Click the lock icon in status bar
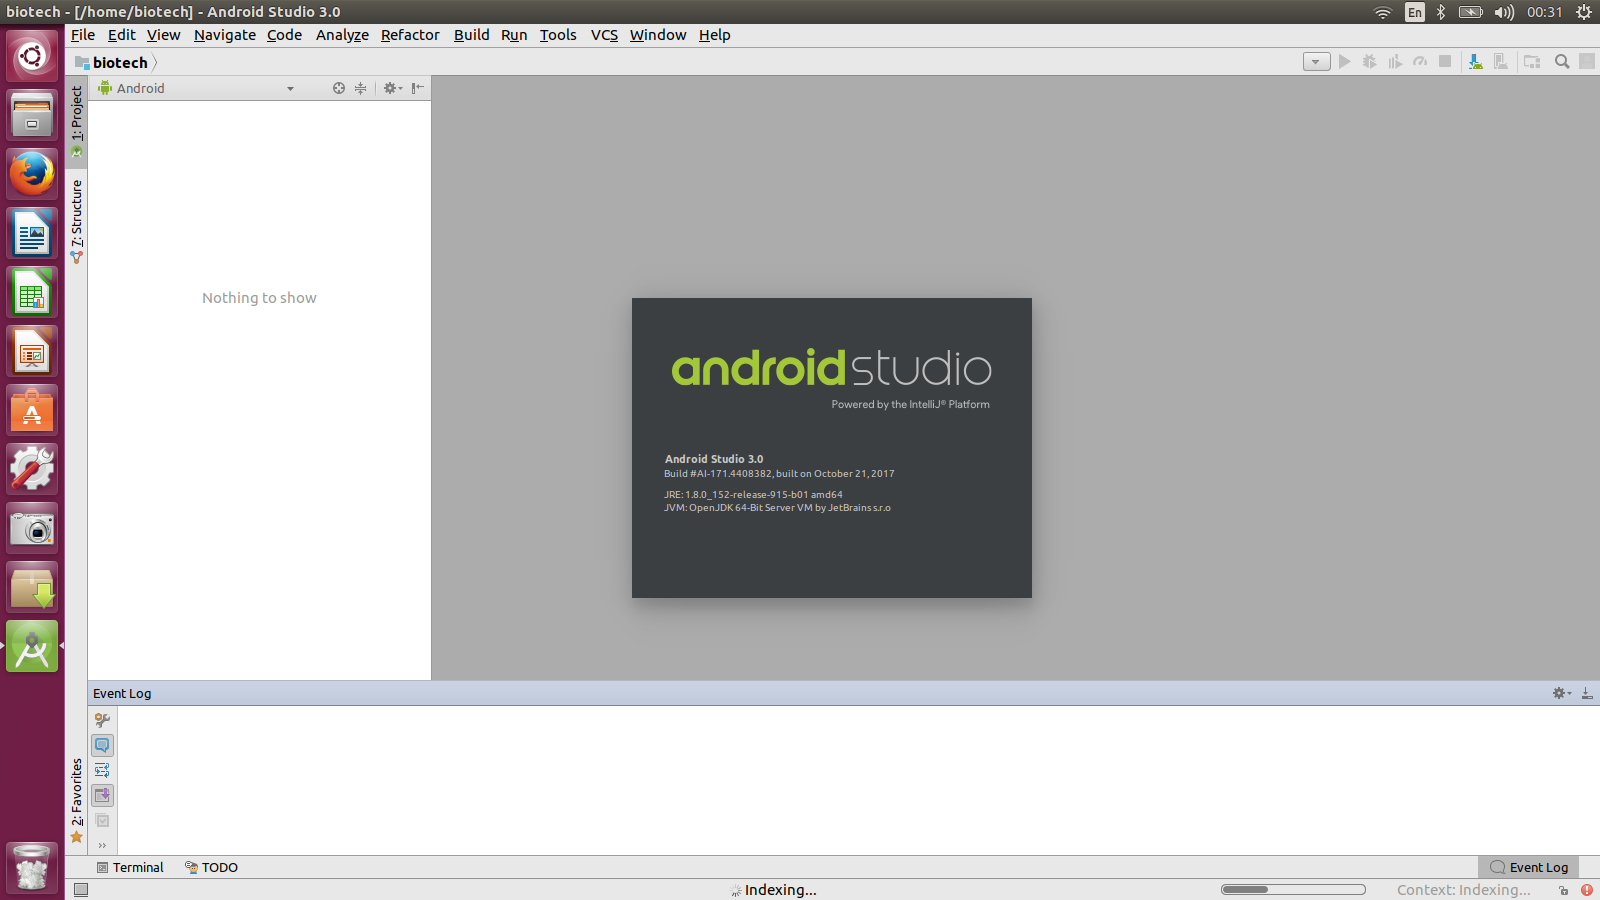Screen dimensions: 1600x900 pyautogui.click(x=1564, y=890)
